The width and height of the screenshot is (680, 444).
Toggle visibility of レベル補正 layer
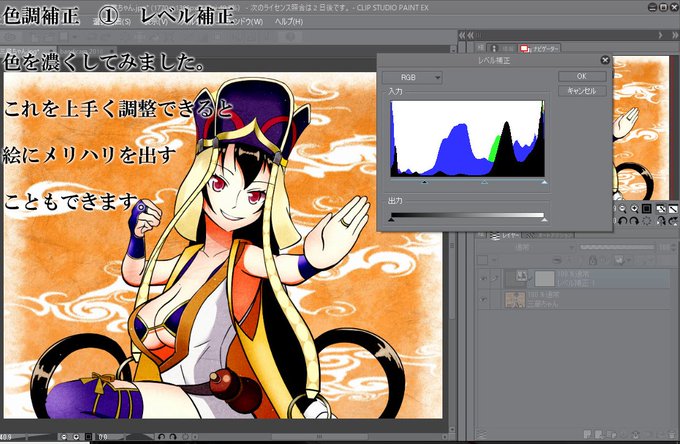[x=483, y=279]
